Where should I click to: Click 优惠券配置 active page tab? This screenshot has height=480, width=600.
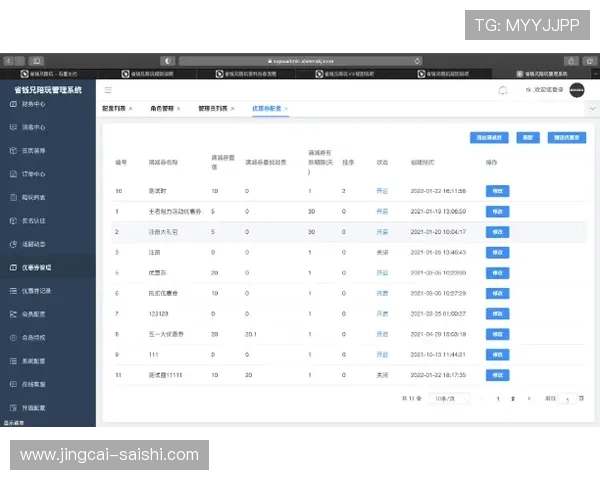[x=266, y=109]
